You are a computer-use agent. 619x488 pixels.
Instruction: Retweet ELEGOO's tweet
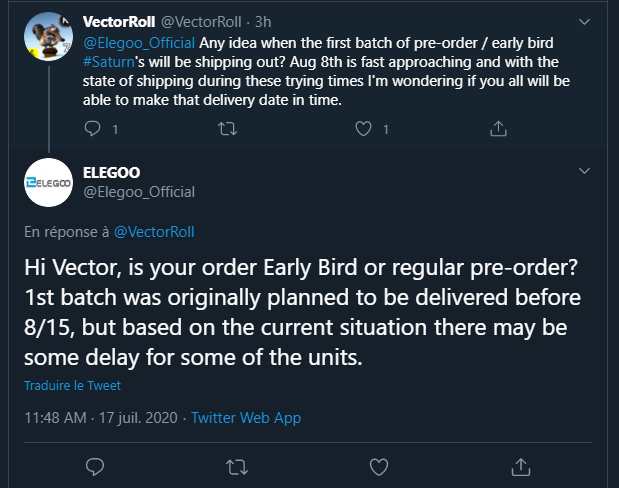[x=237, y=466]
